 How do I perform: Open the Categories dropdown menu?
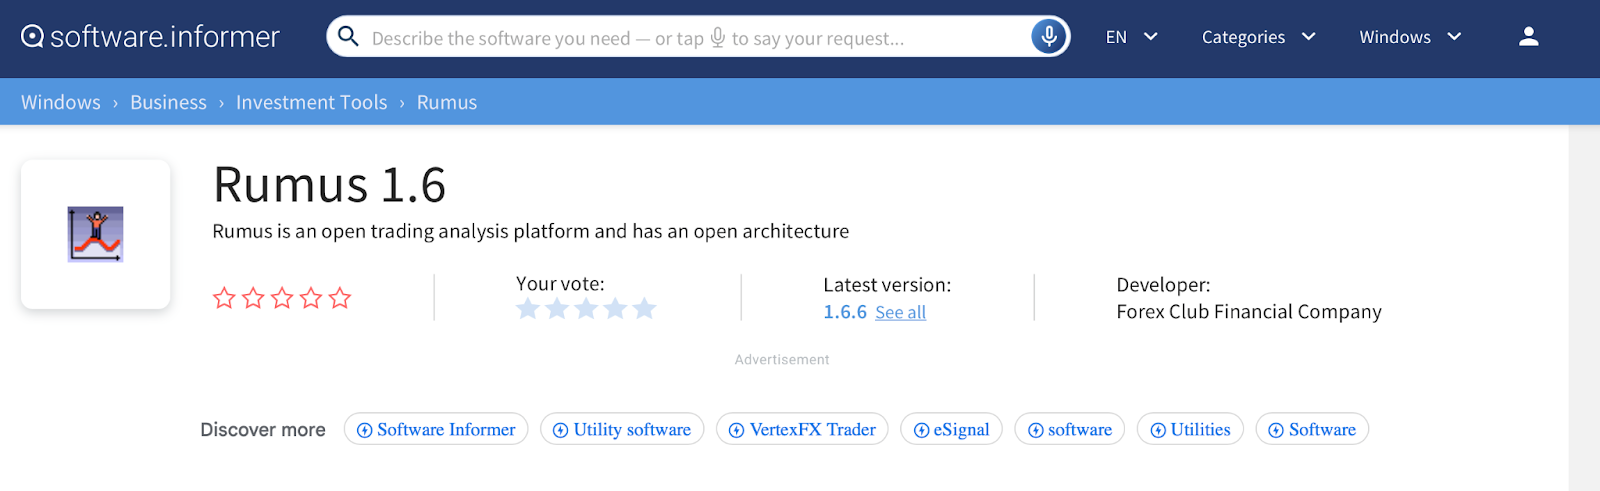point(1258,37)
